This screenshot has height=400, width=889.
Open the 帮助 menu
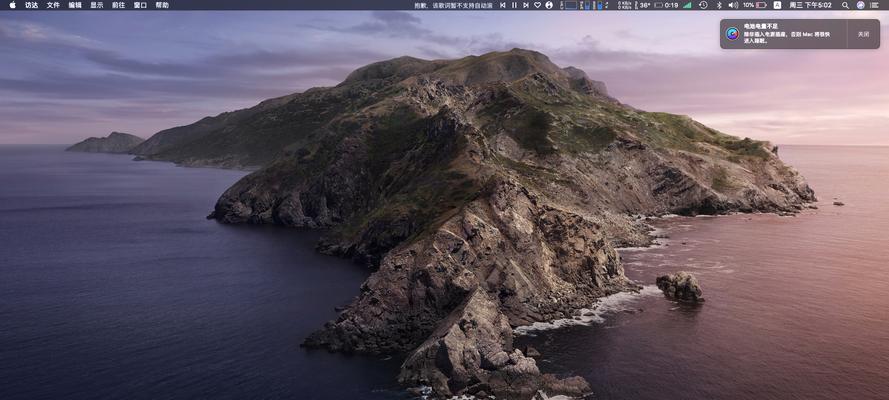162,5
